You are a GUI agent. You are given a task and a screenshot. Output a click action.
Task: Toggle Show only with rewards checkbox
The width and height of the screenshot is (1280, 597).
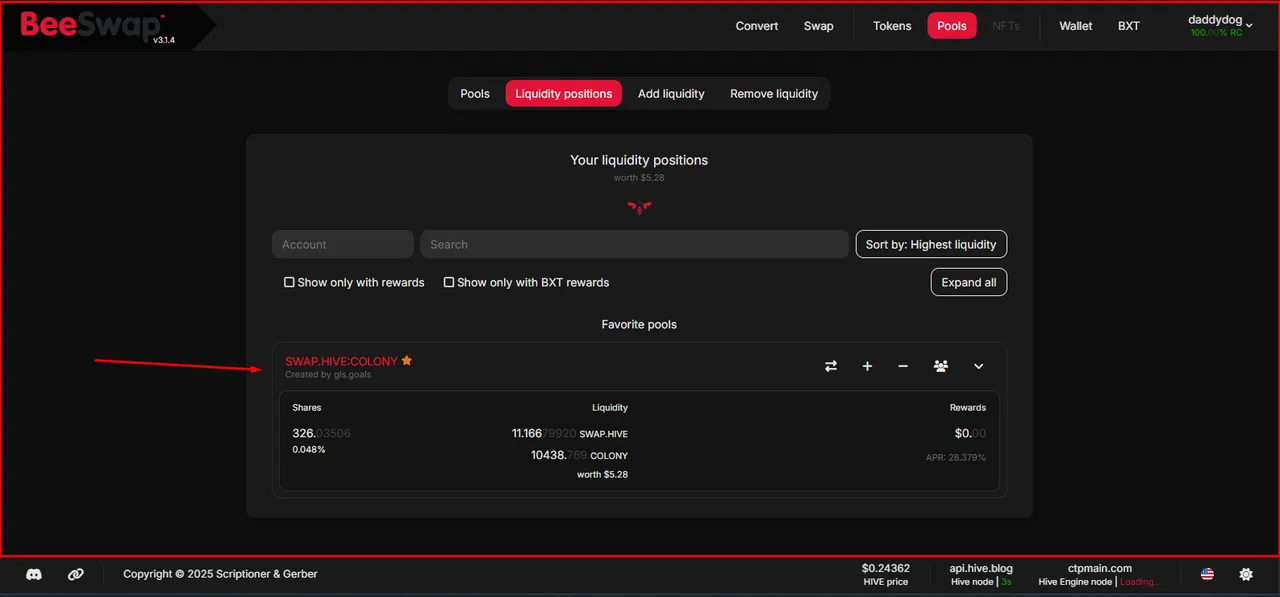[x=289, y=282]
